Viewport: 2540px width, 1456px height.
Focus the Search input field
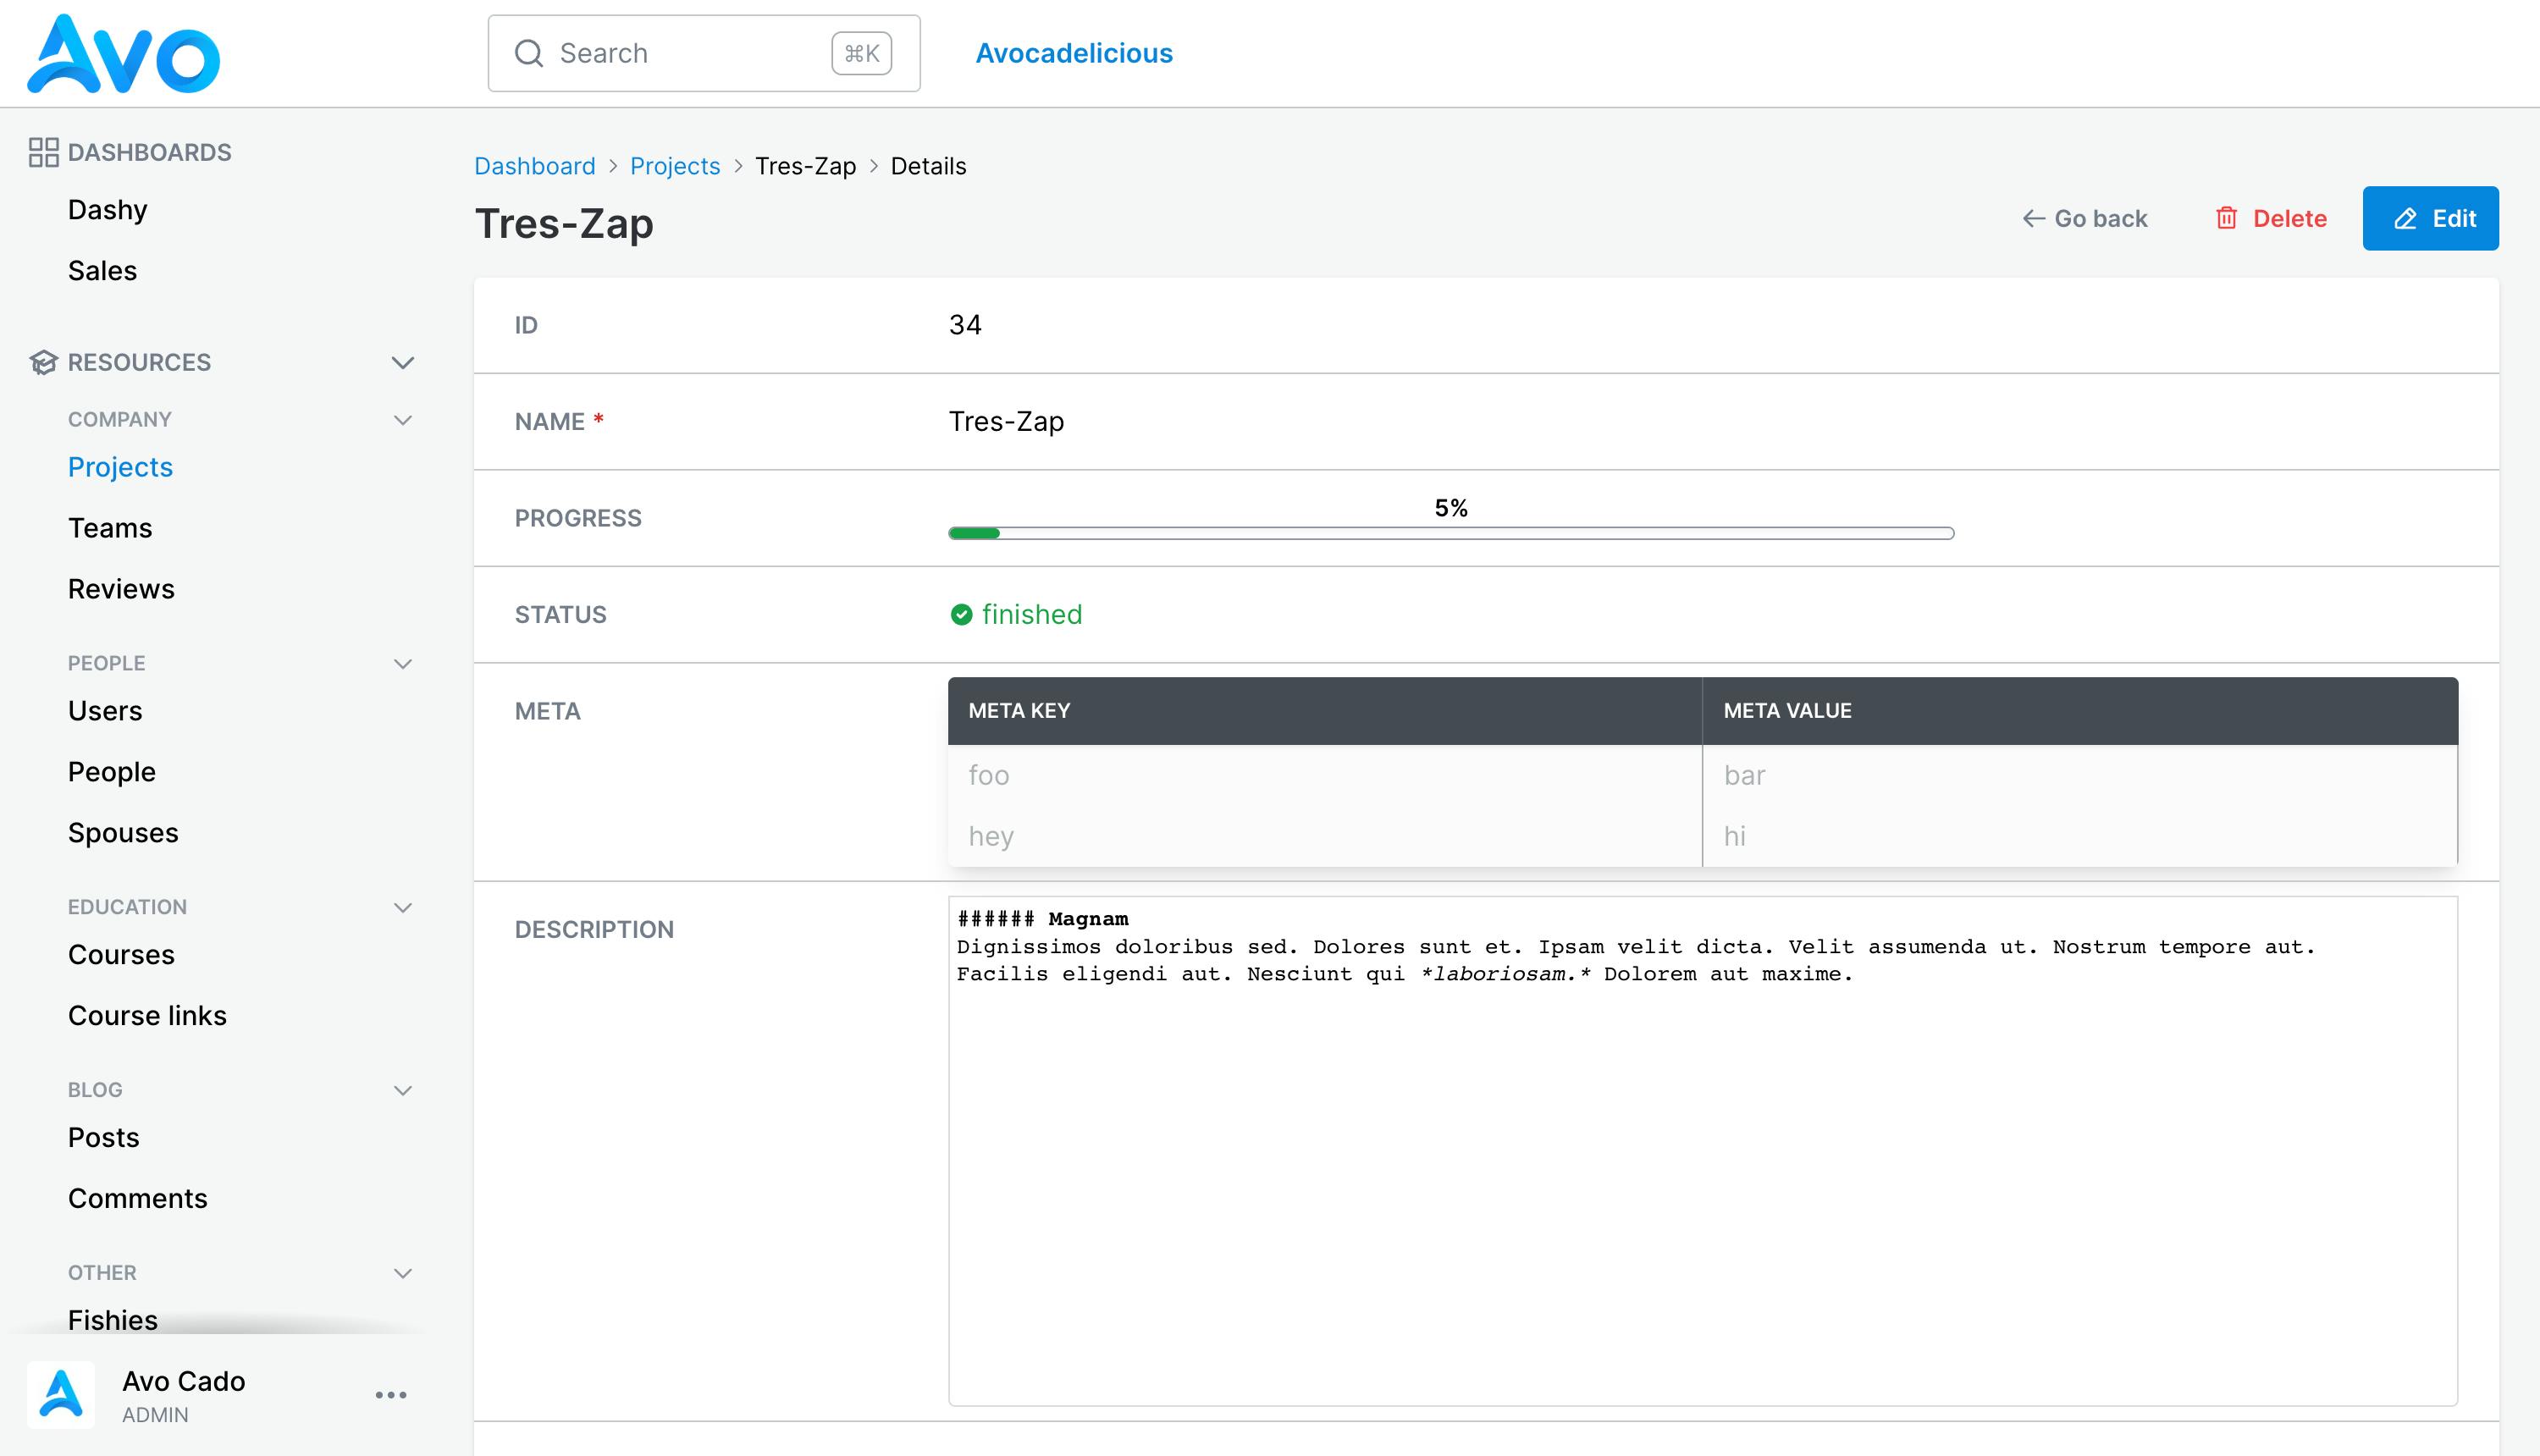tap(704, 53)
